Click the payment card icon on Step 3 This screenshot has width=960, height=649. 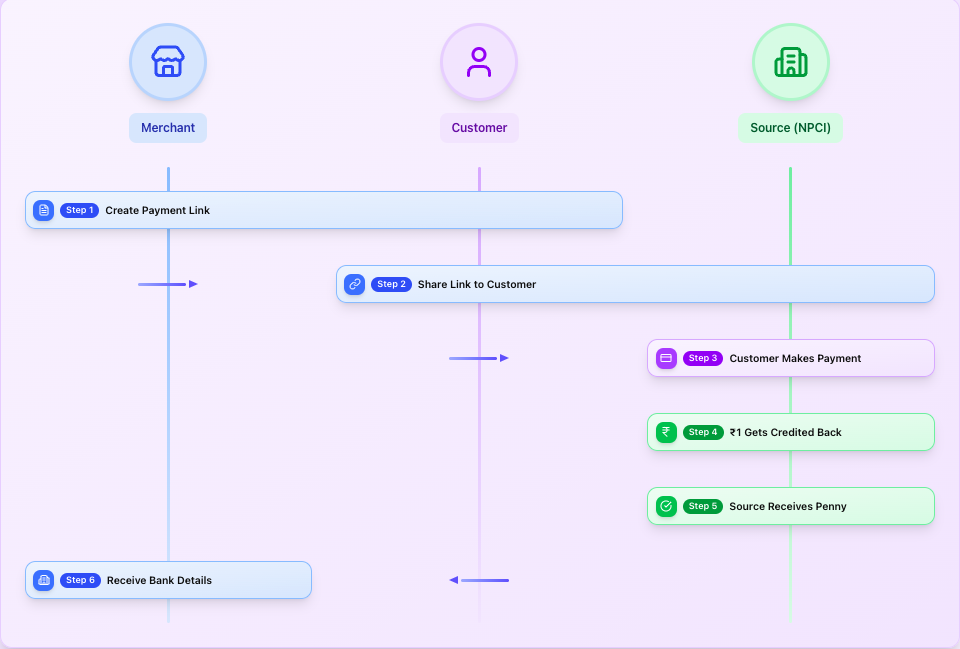point(666,358)
